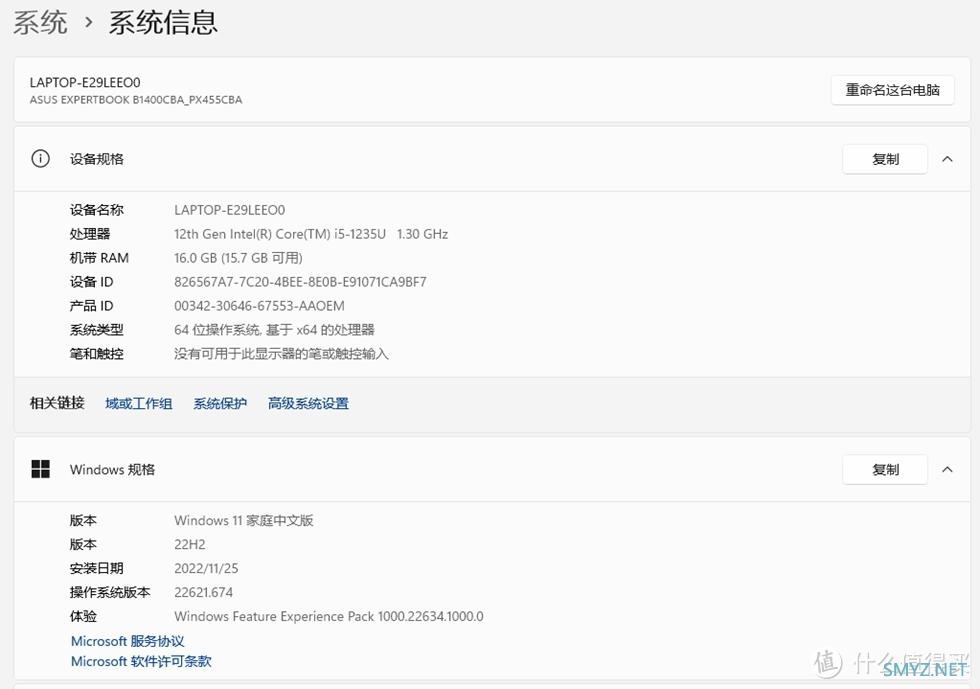Click the 机带 RAM label
The image size is (980, 689).
[99, 258]
